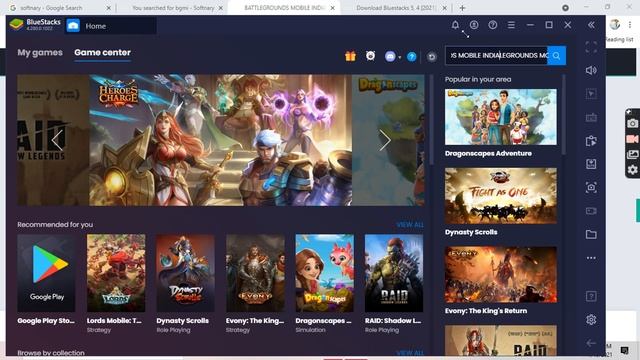
Task: Open Evony: The King's Return popular card
Action: coord(500,275)
